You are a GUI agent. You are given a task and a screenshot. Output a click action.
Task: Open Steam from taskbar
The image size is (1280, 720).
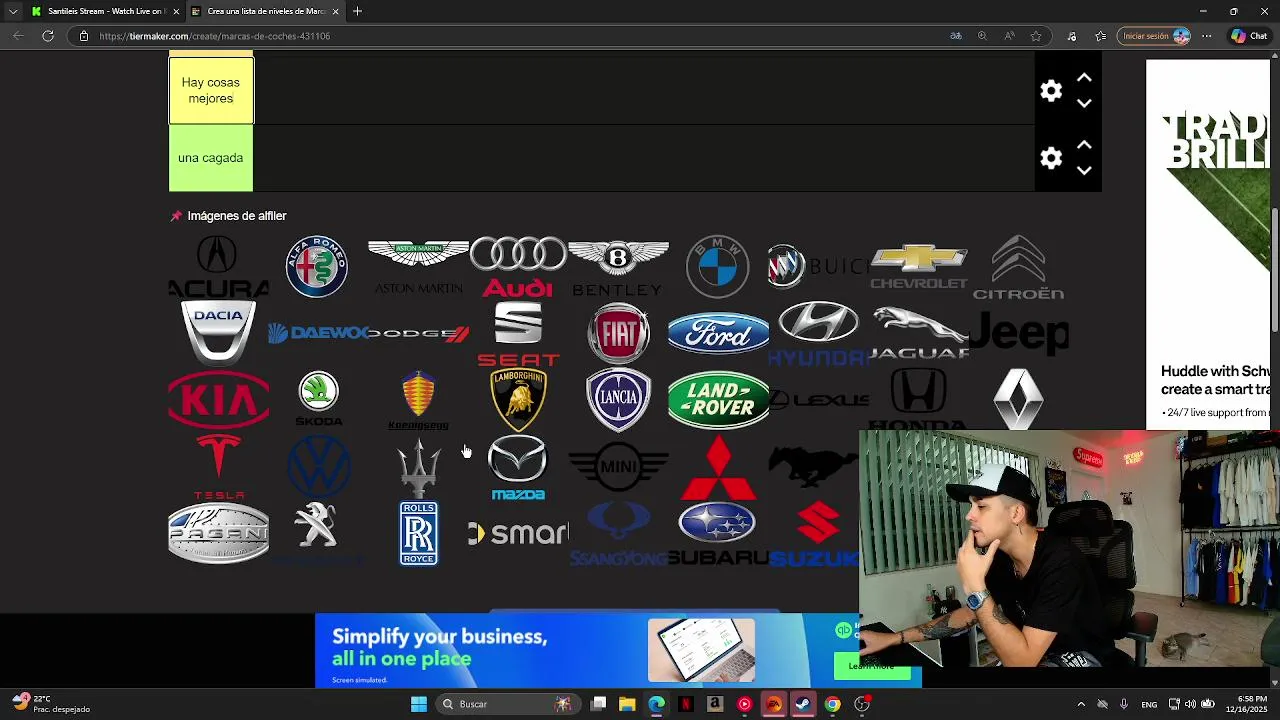(x=803, y=704)
